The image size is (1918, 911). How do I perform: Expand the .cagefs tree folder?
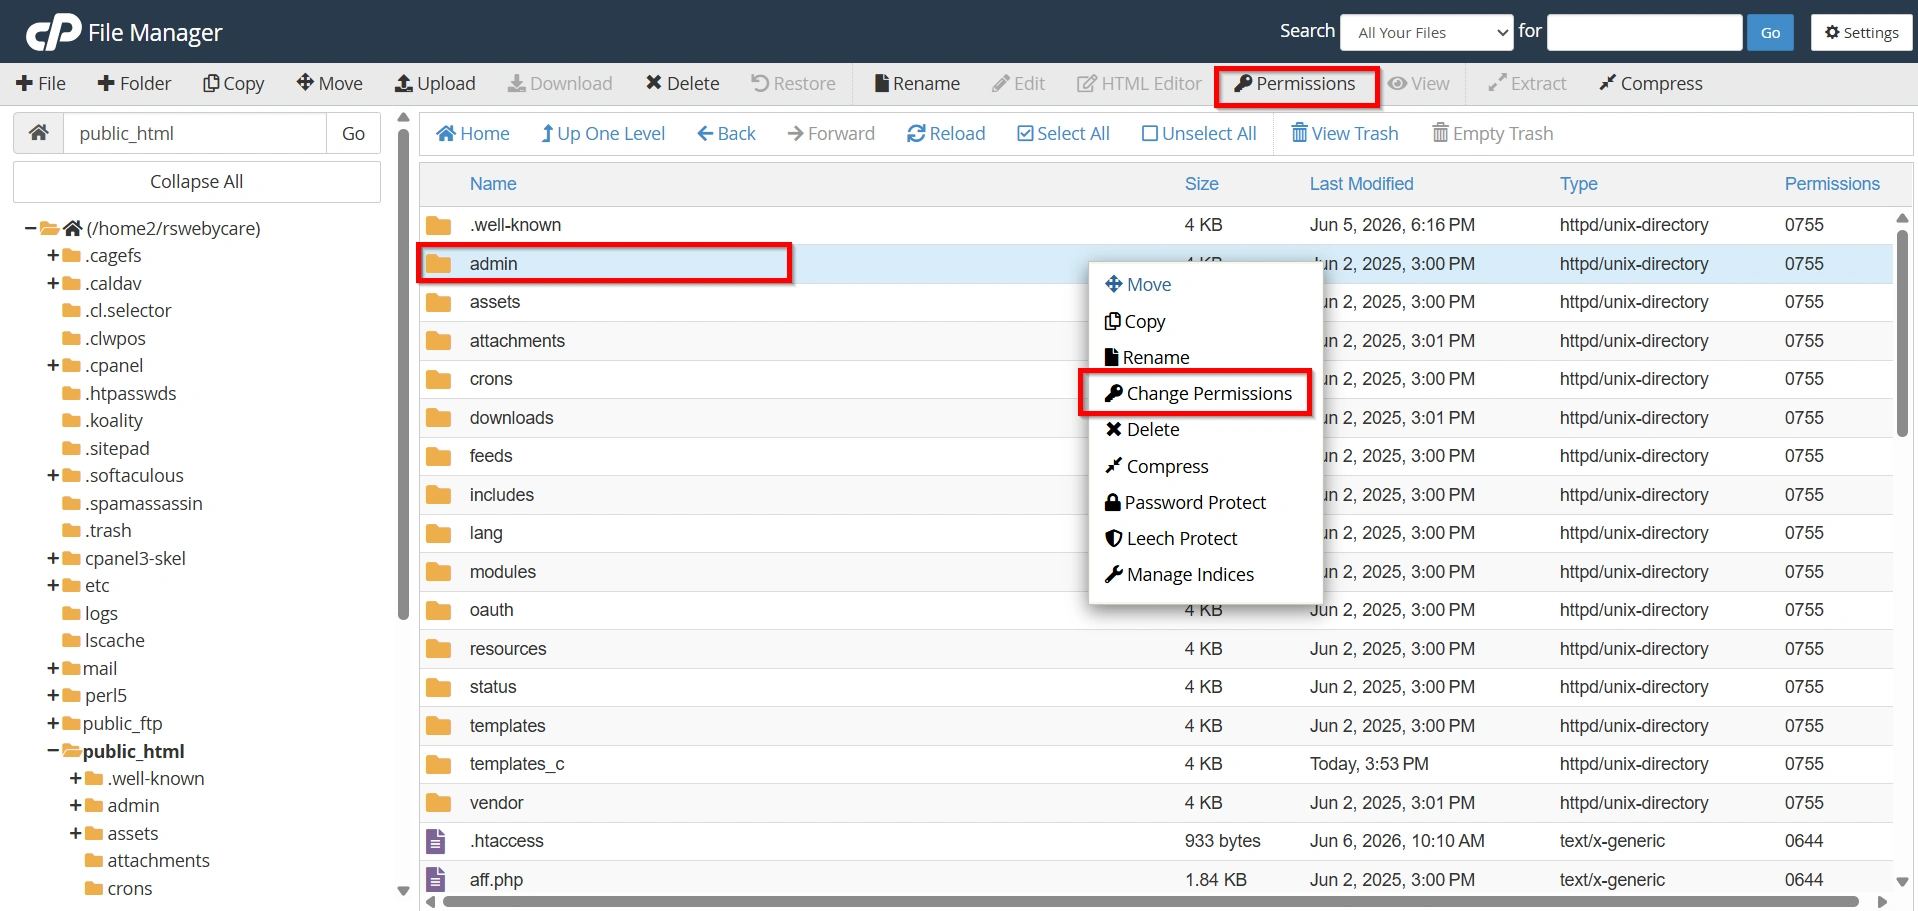[x=53, y=255]
